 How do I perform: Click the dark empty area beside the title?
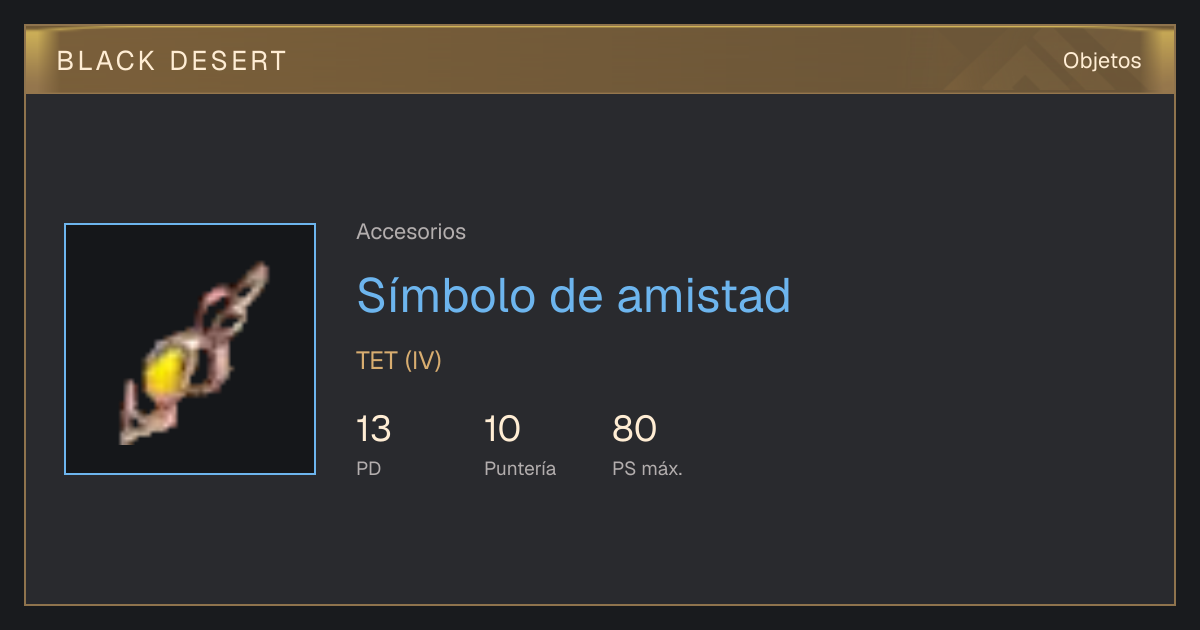coord(980,294)
